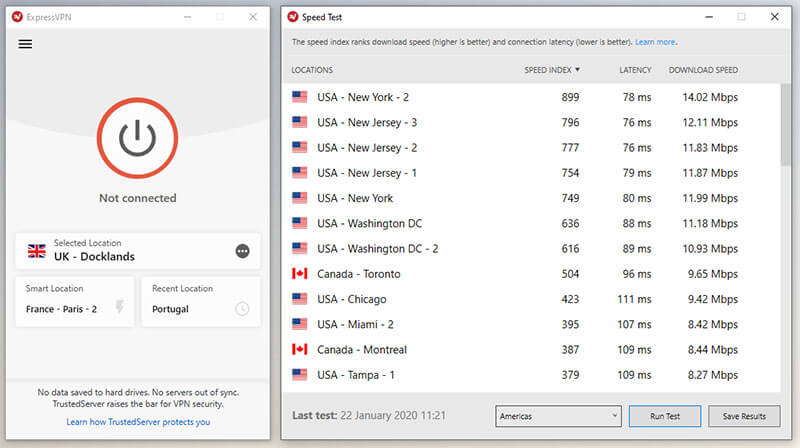The width and height of the screenshot is (800, 448).
Task: Open the hamburger menu in ExpressVPN
Action: pyautogui.click(x=25, y=44)
